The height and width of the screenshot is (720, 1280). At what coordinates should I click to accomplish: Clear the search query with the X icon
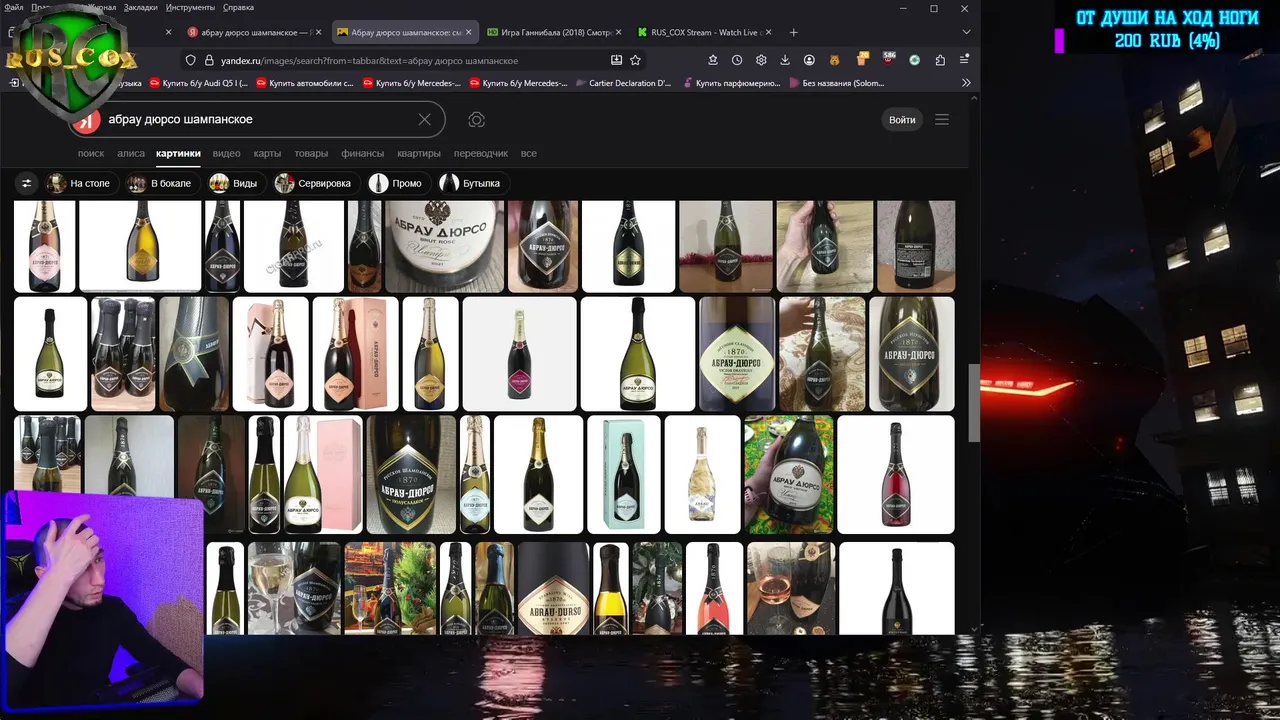point(424,119)
